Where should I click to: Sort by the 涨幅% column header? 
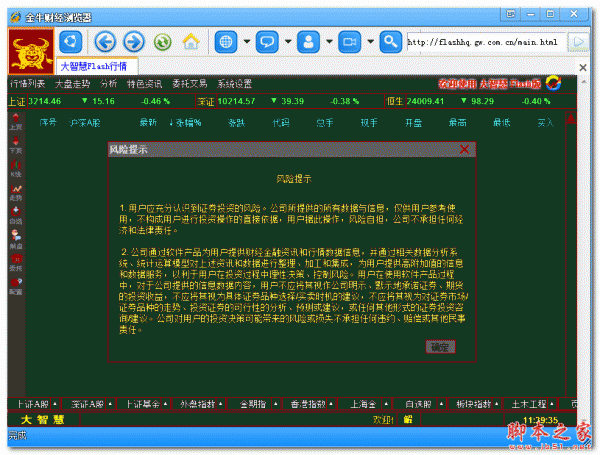click(185, 122)
